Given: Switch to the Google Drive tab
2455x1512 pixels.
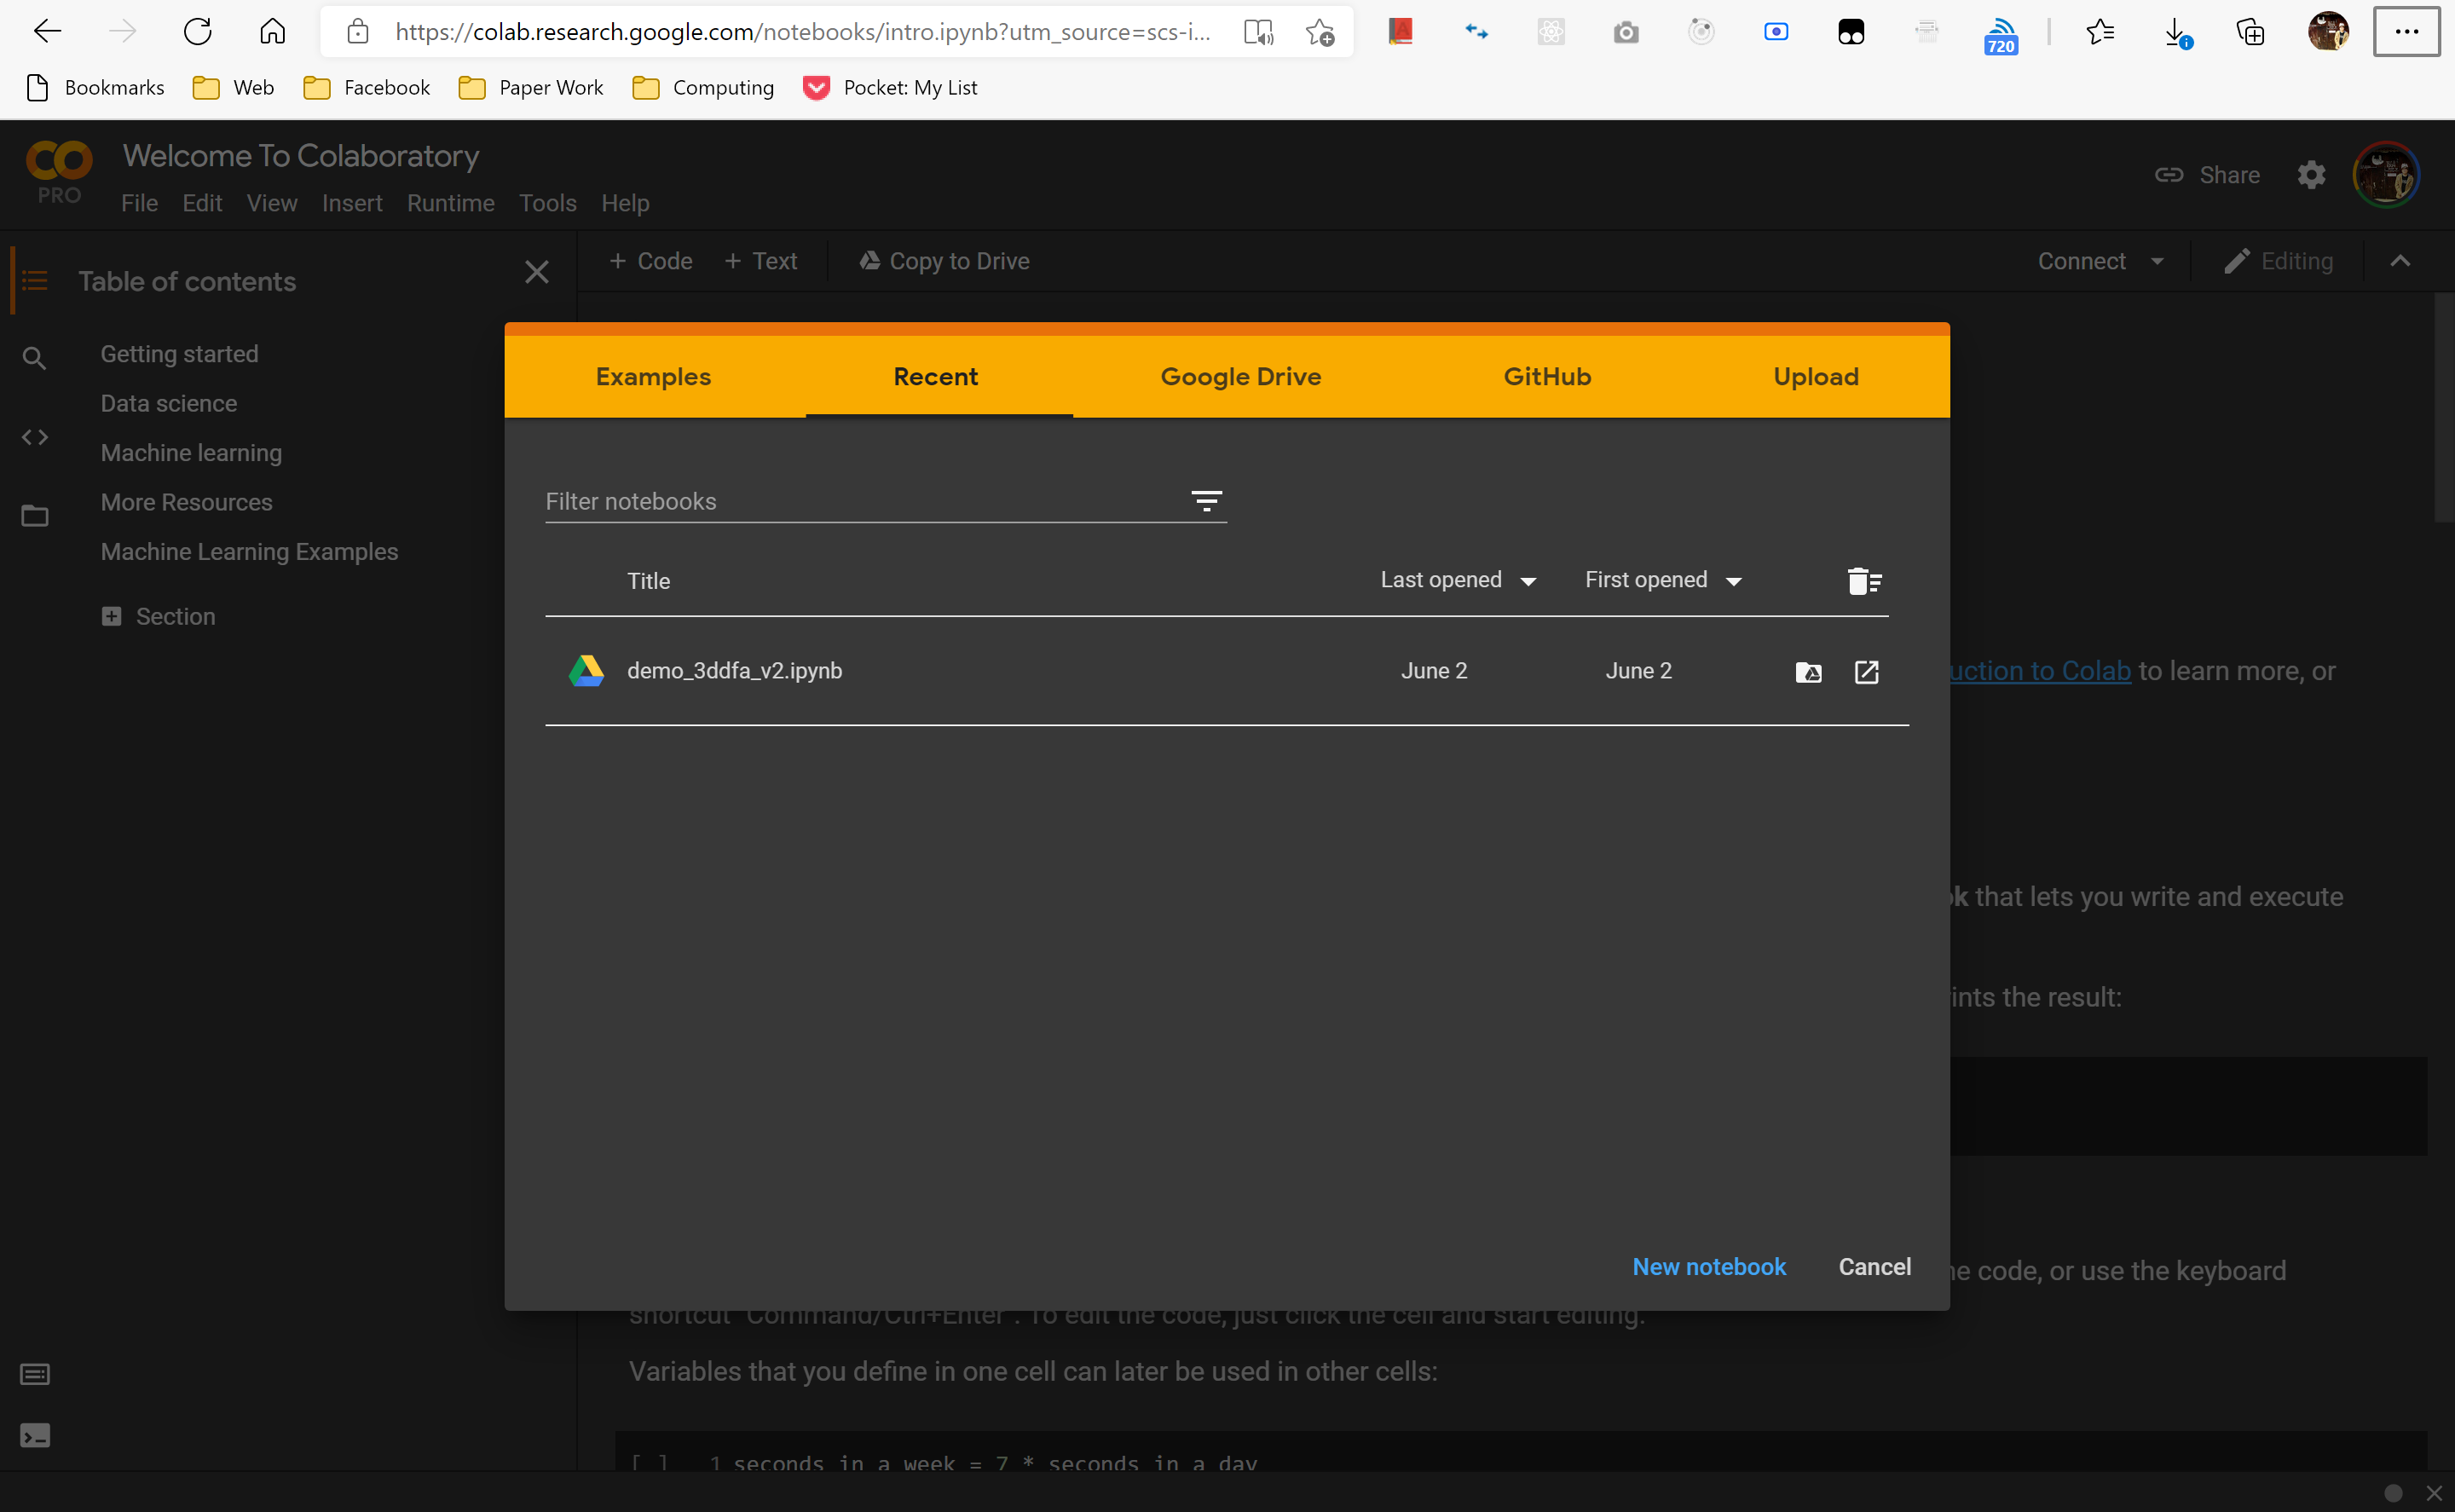Looking at the screenshot, I should [x=1240, y=376].
